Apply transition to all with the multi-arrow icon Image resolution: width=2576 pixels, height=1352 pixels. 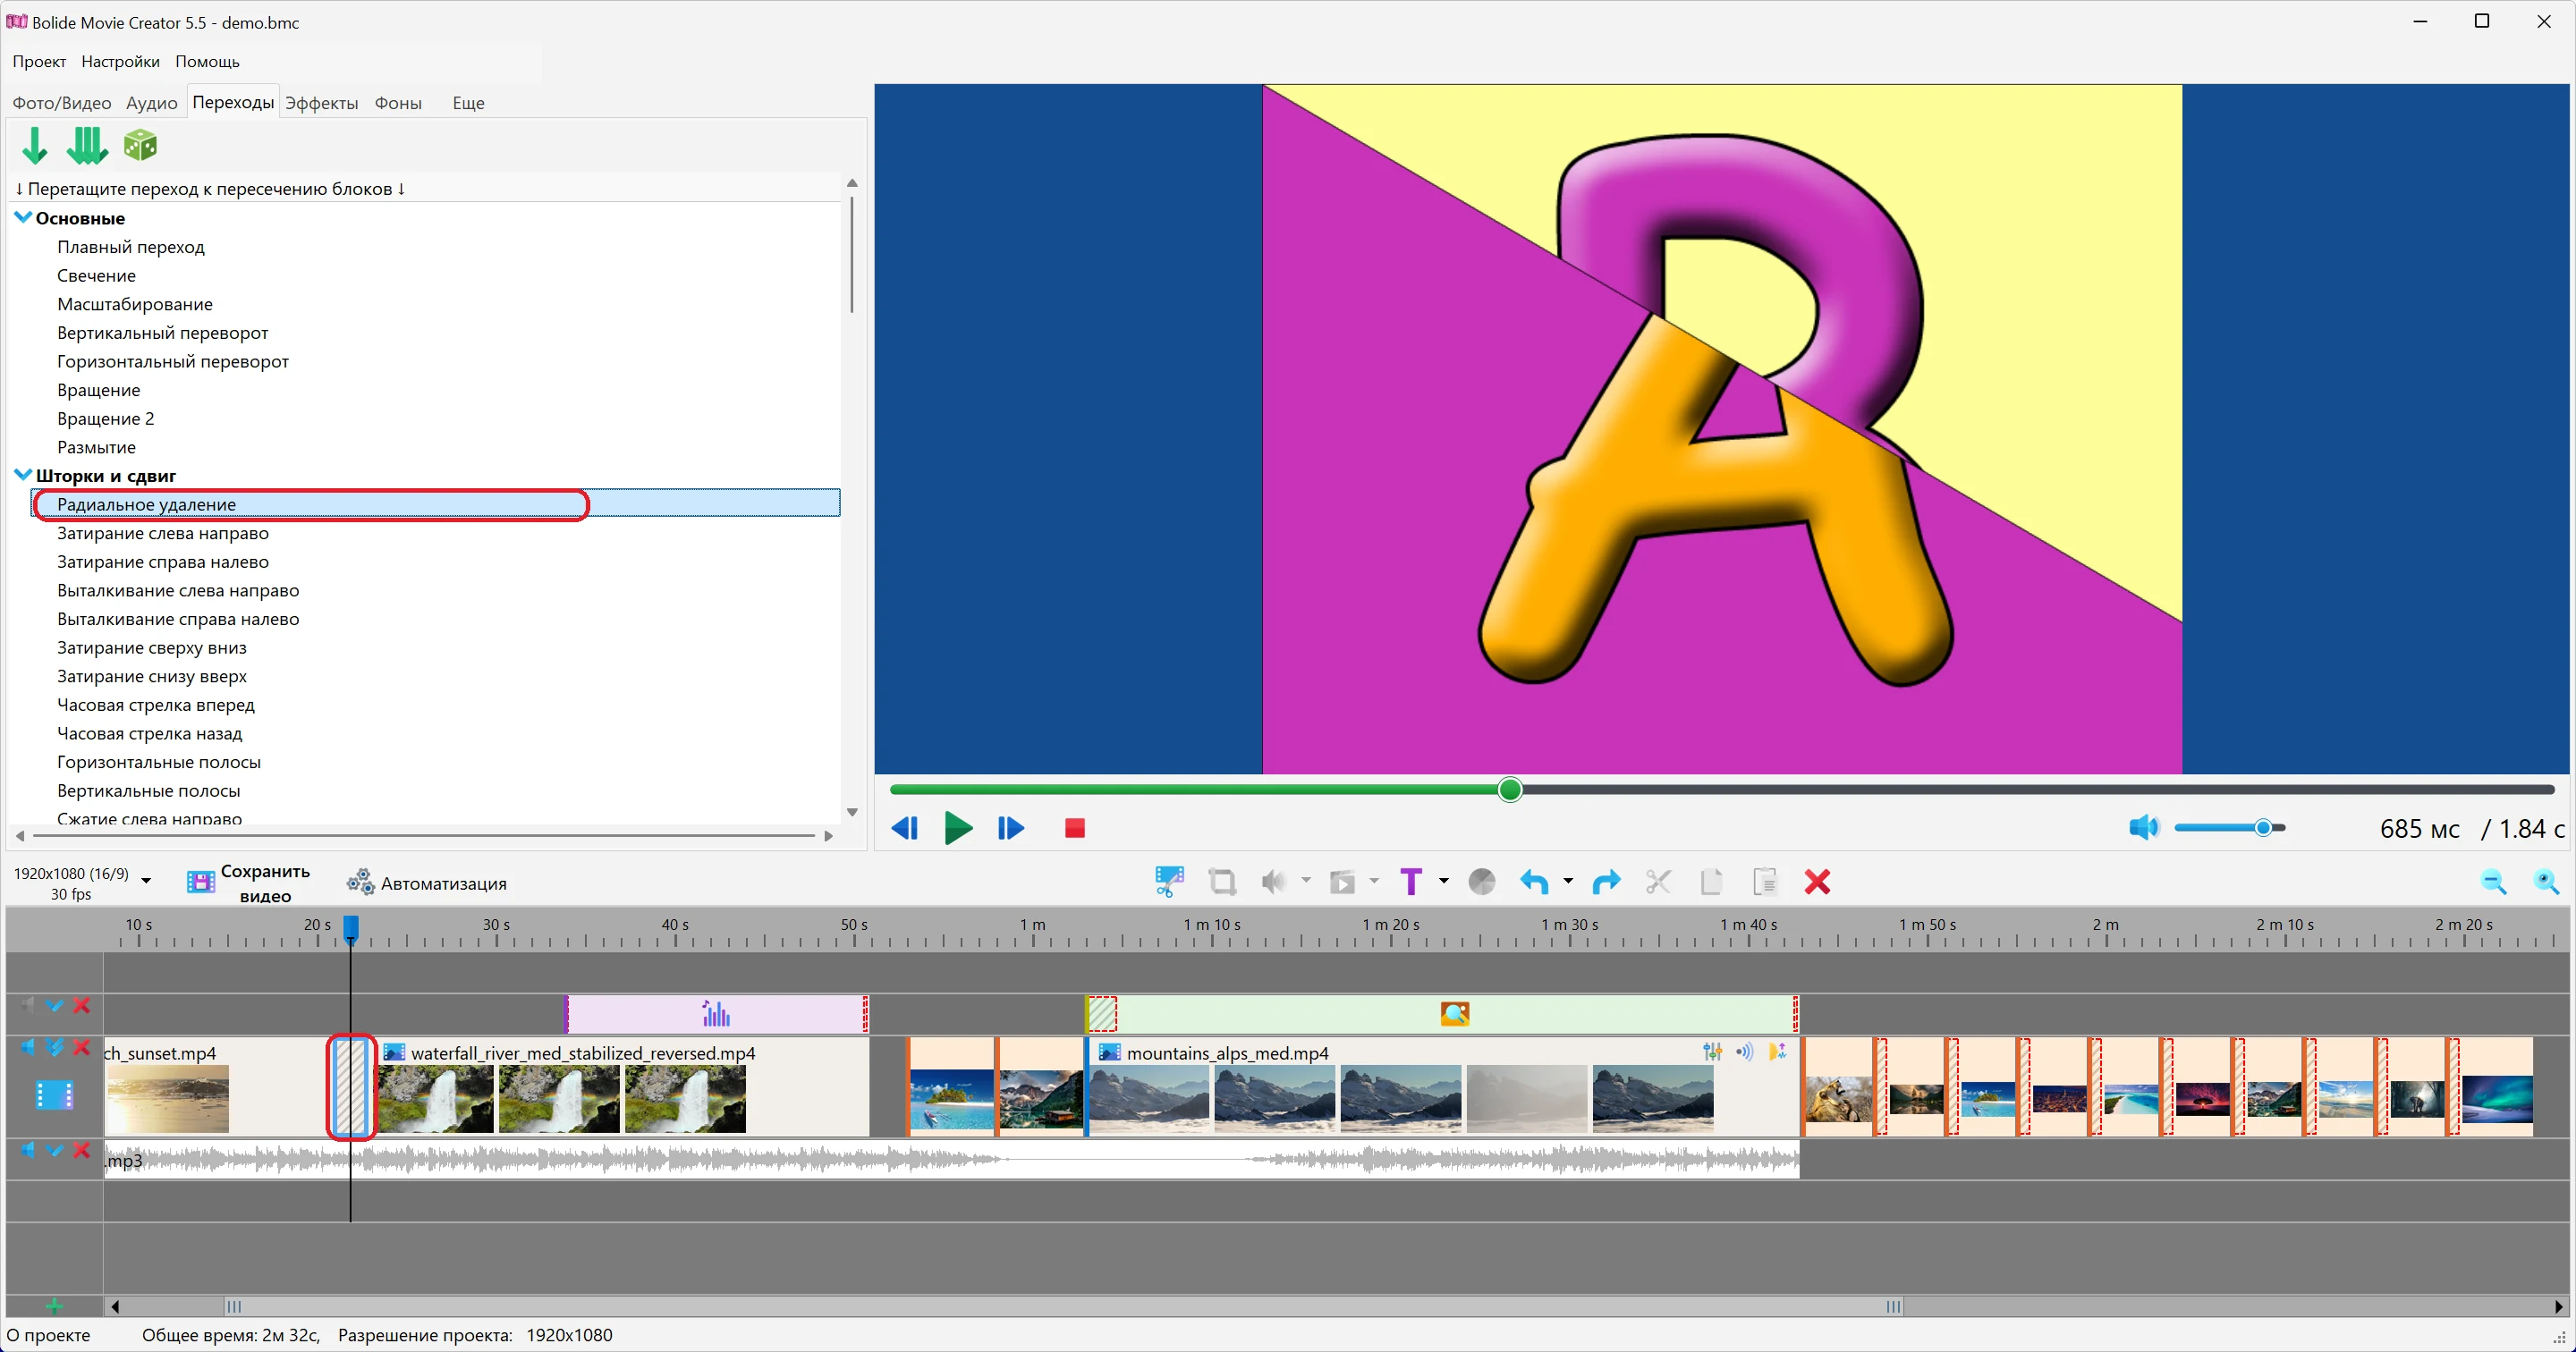click(87, 146)
